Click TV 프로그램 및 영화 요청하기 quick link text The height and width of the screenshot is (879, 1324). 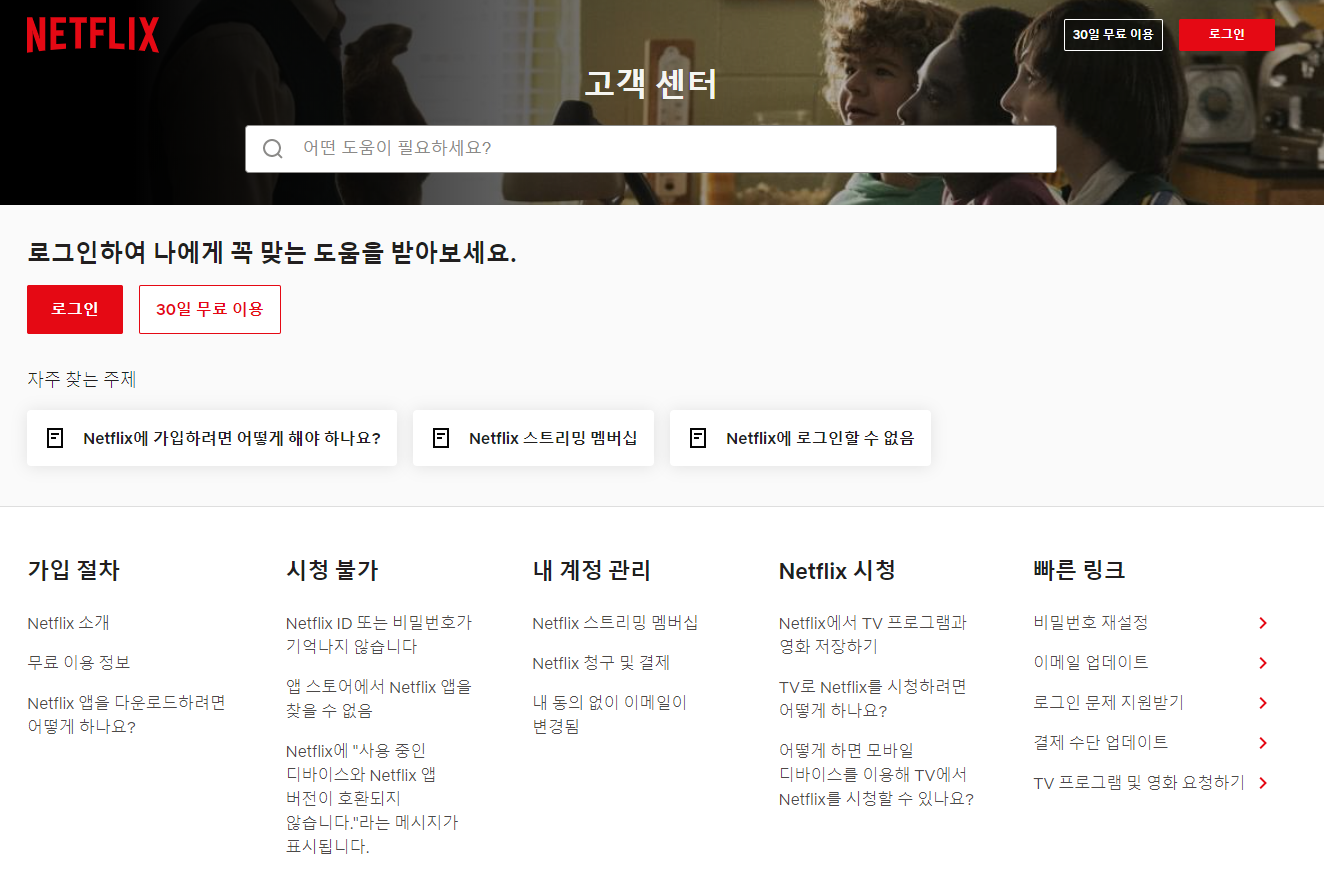tap(1139, 783)
